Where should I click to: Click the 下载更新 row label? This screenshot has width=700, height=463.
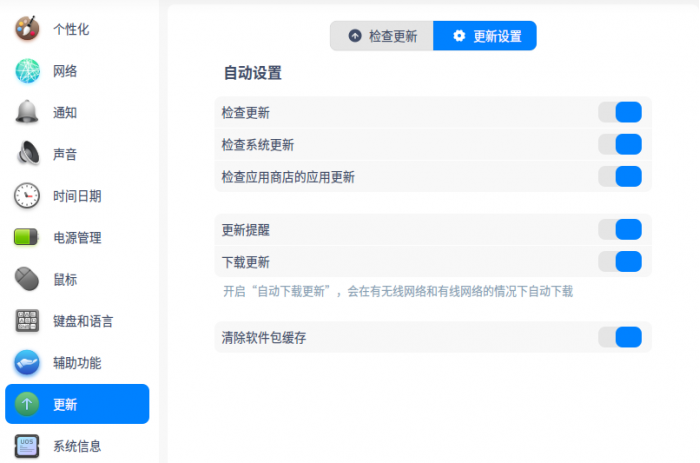point(246,262)
